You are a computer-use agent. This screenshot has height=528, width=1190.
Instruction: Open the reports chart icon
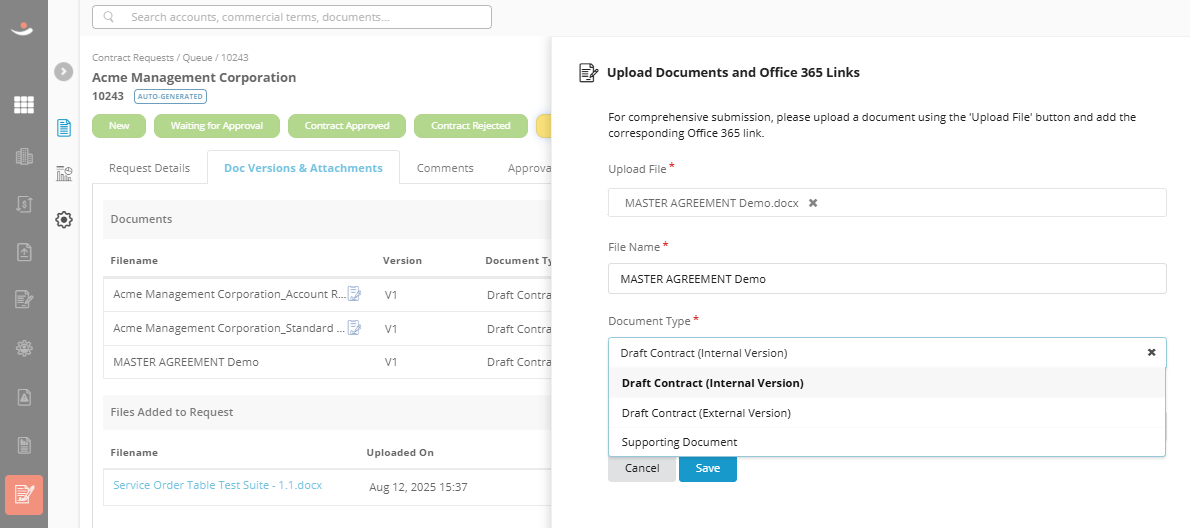pos(64,174)
